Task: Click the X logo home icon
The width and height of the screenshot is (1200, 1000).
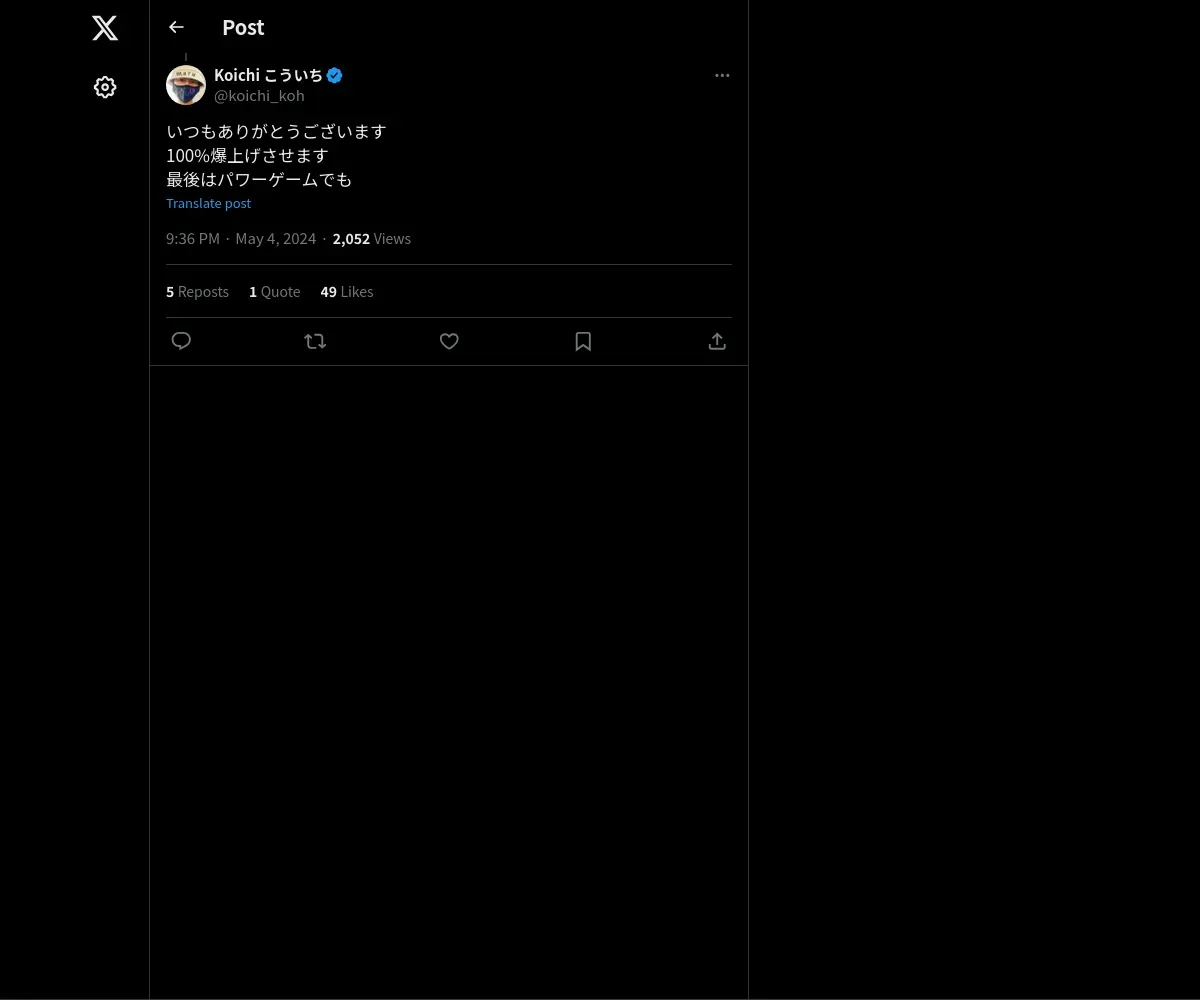Action: coord(105,28)
